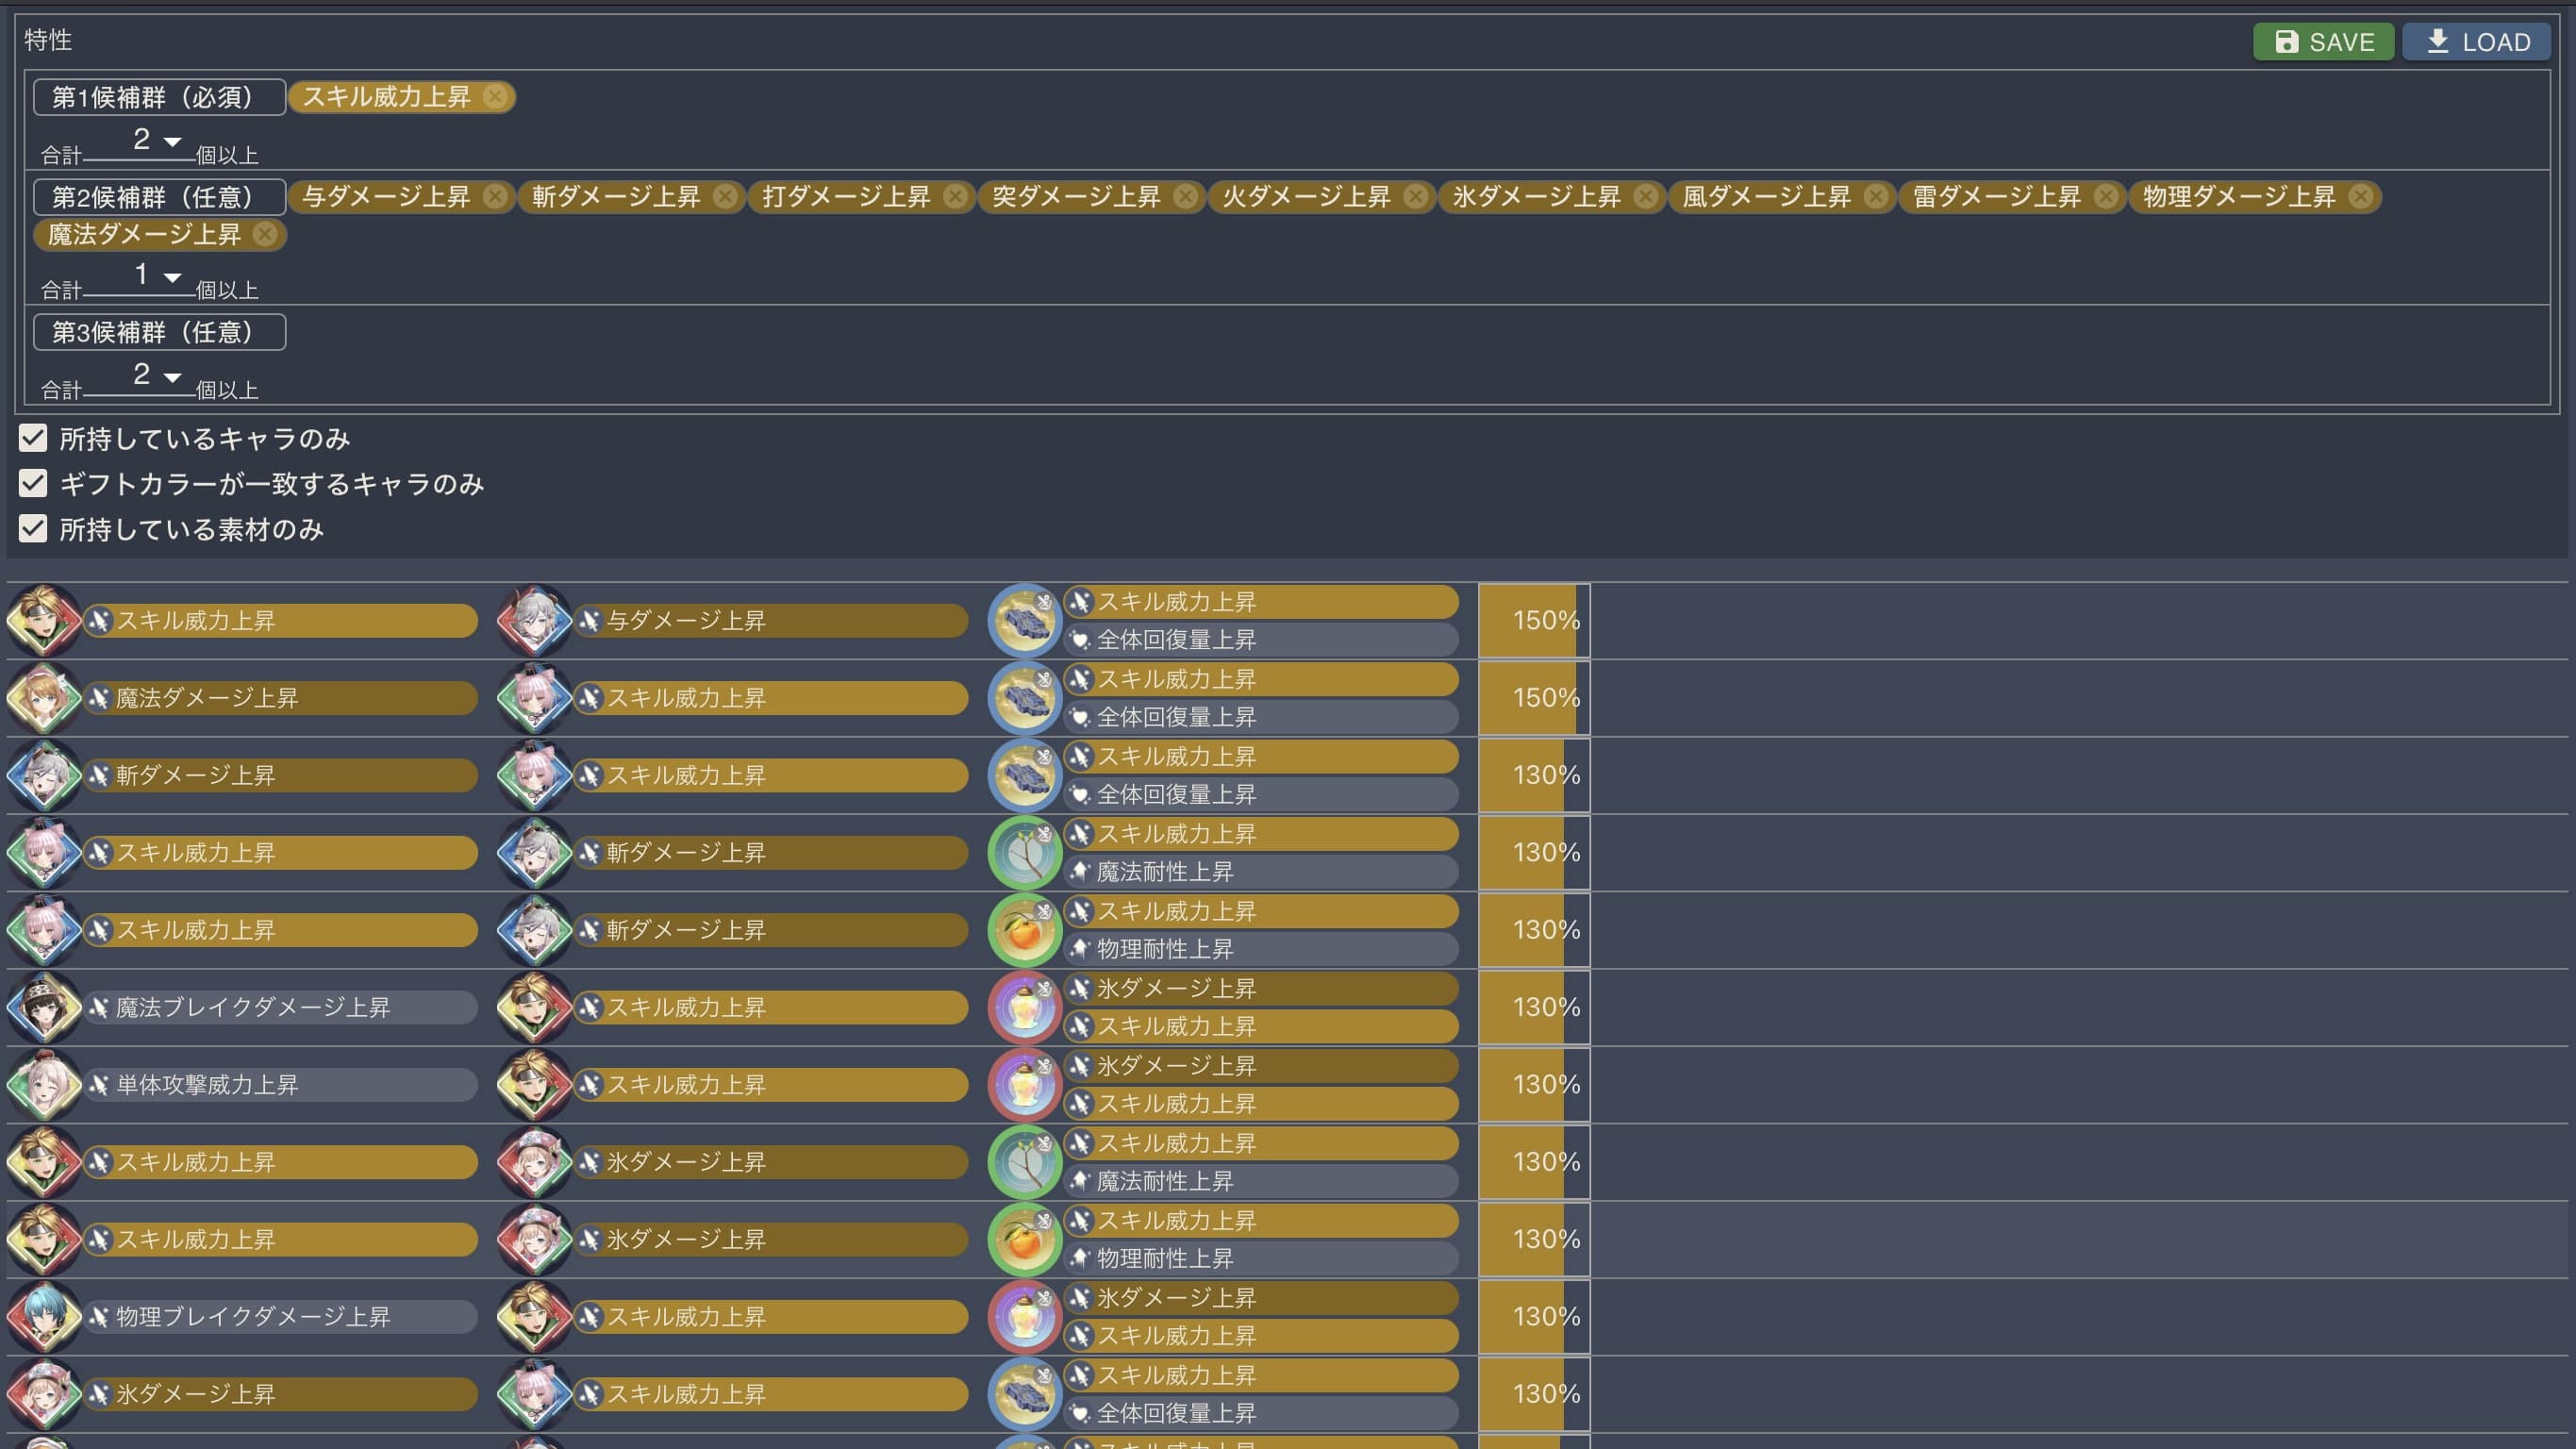Click the branch material icon beside first 魔法耐性上昇
This screenshot has width=2576, height=1449.
1024,852
